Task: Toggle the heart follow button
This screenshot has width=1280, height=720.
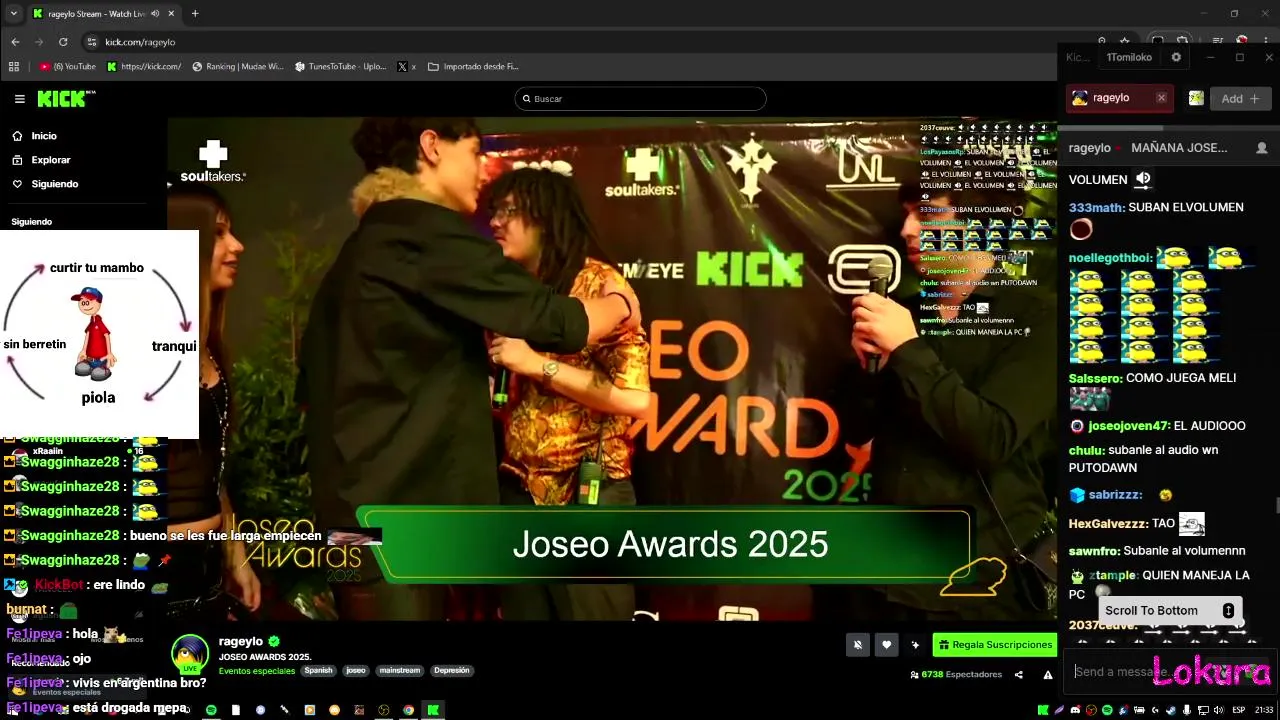Action: click(x=886, y=645)
